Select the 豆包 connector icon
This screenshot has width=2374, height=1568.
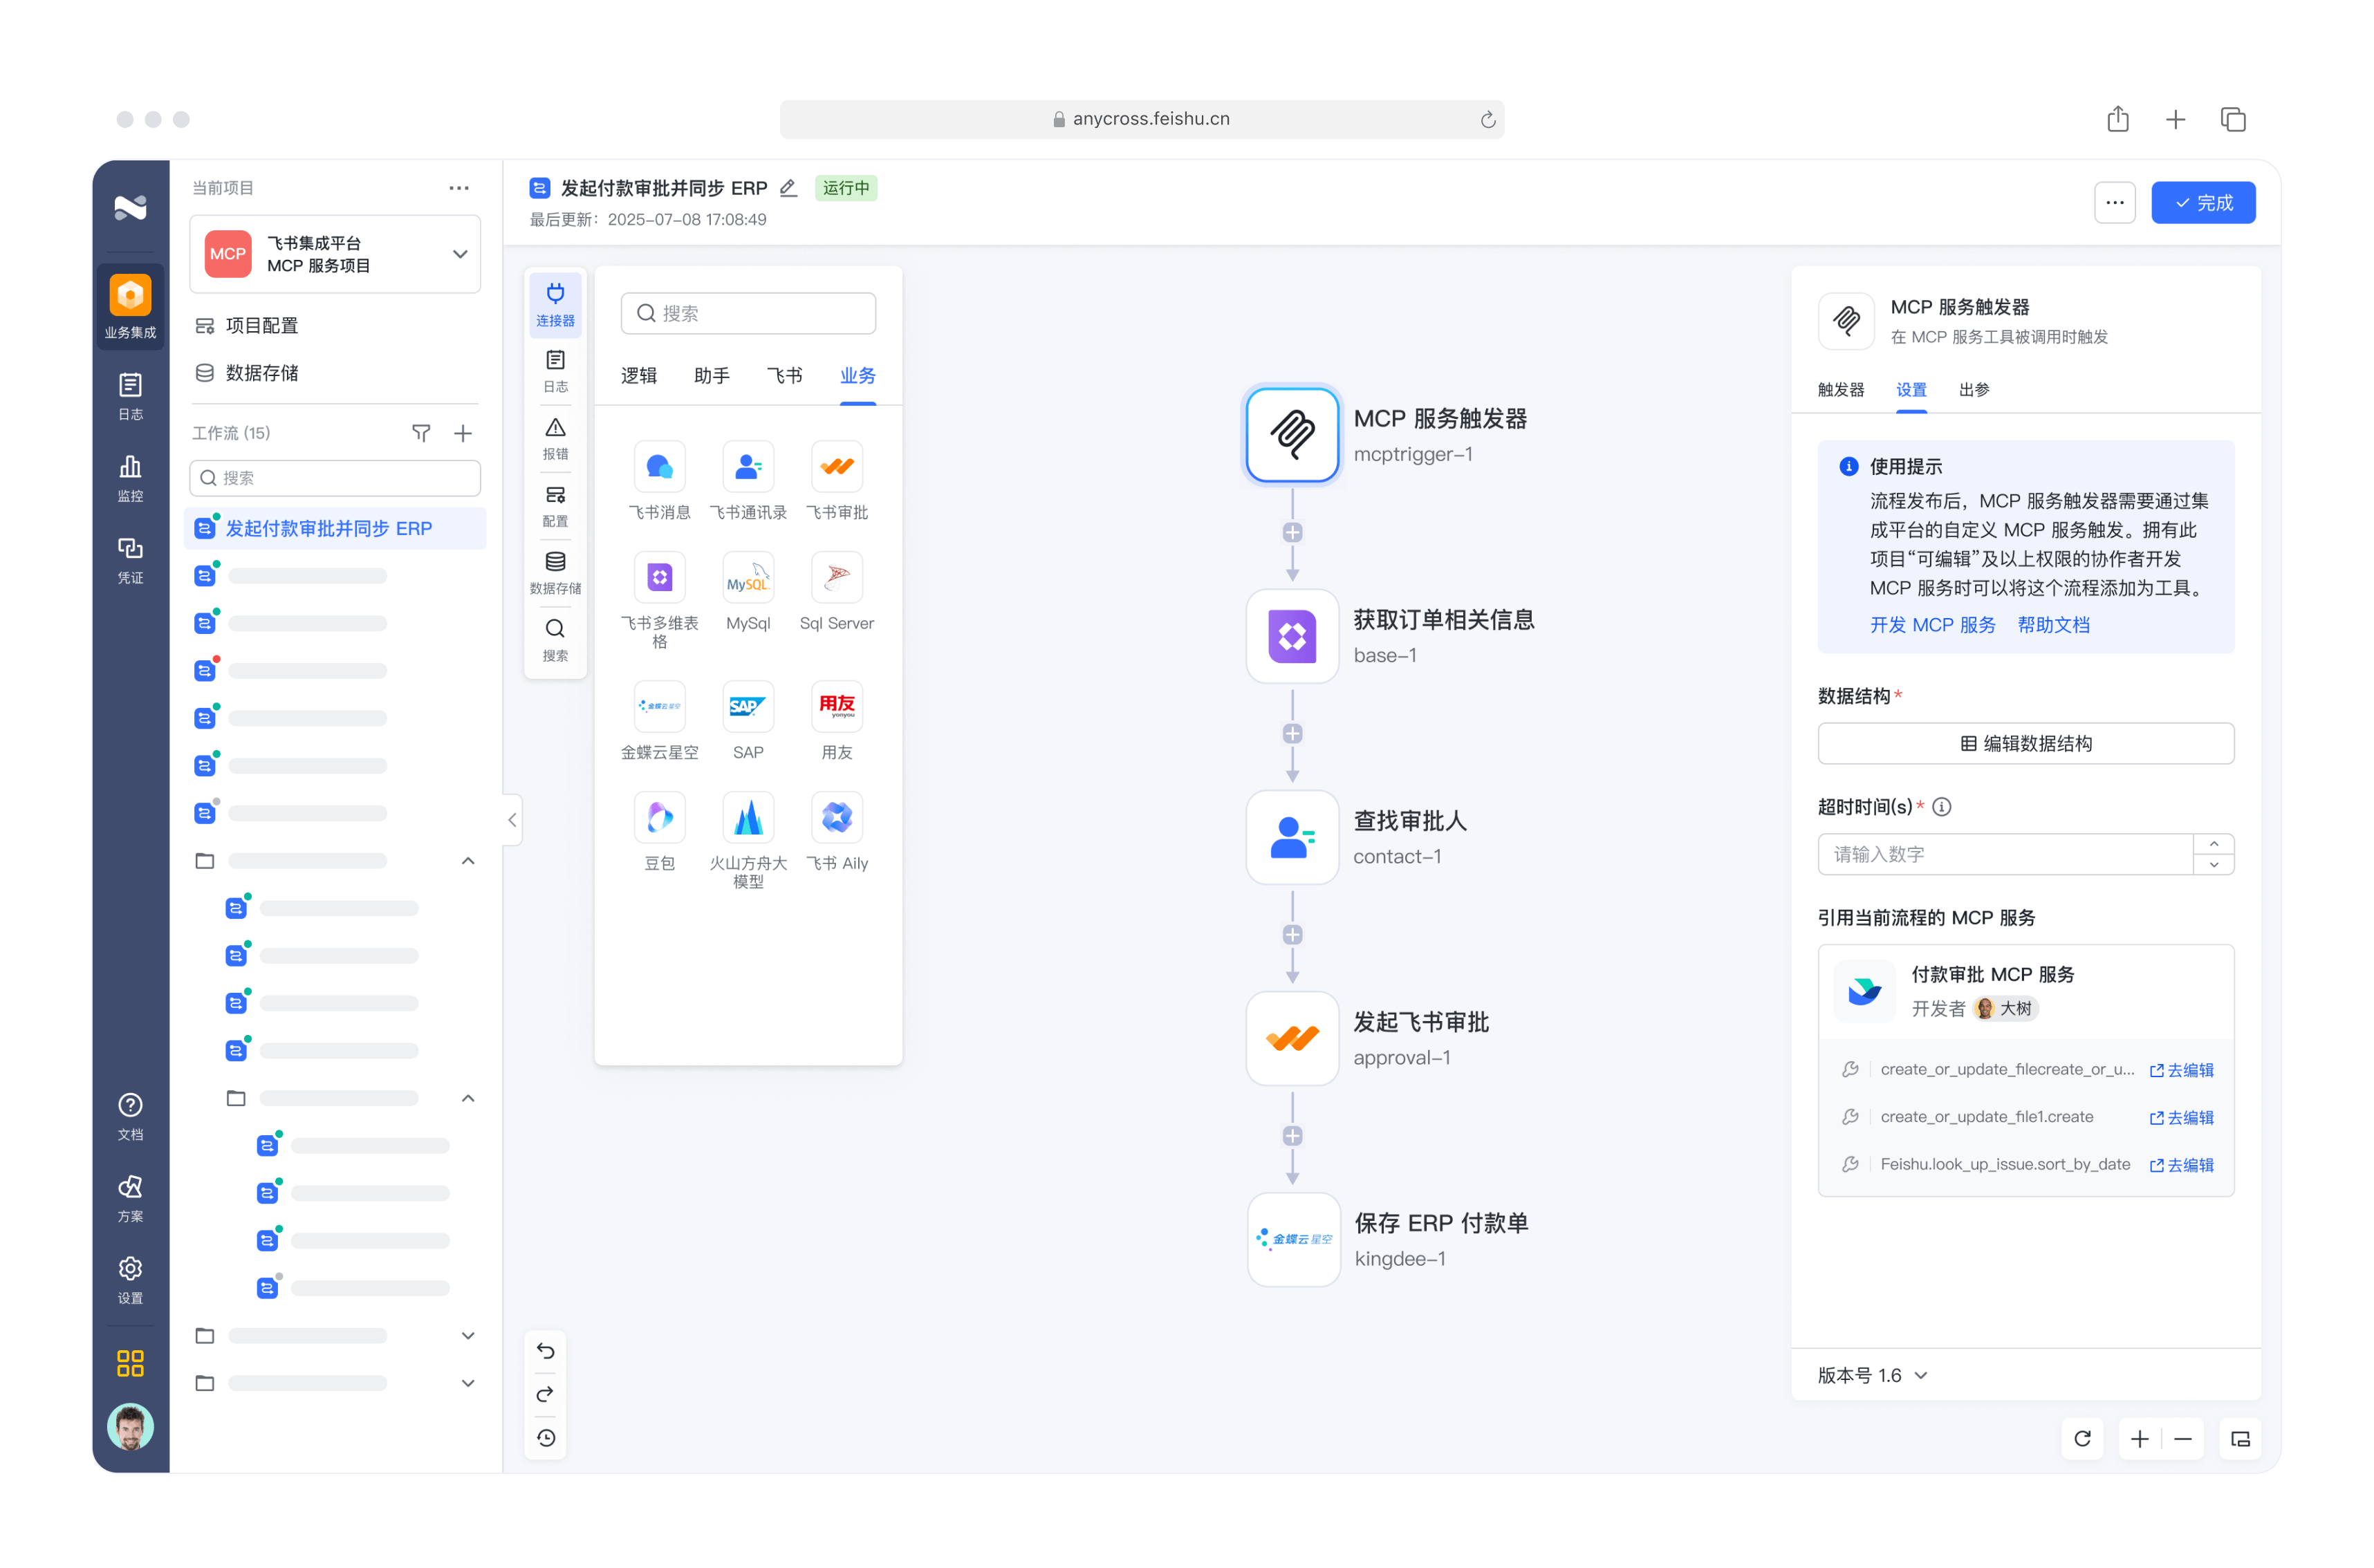(659, 818)
